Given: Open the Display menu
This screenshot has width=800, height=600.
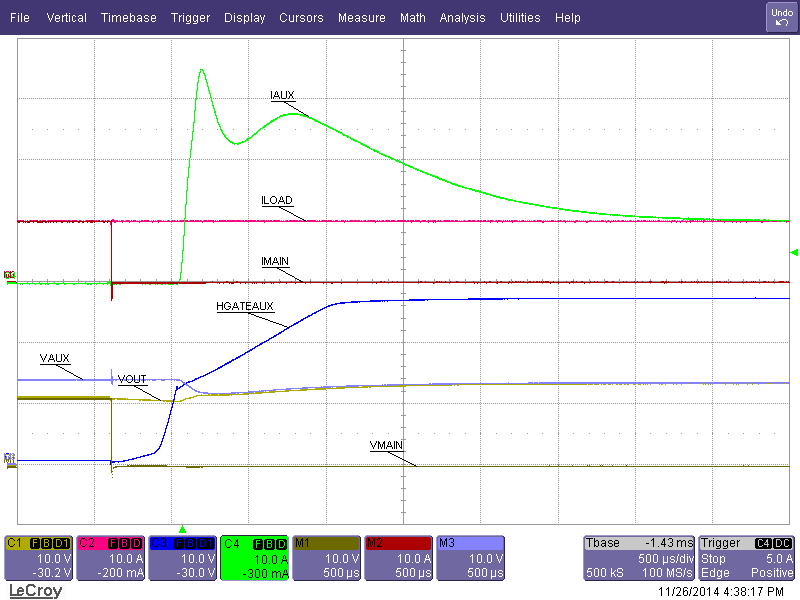Looking at the screenshot, I should tap(244, 17).
